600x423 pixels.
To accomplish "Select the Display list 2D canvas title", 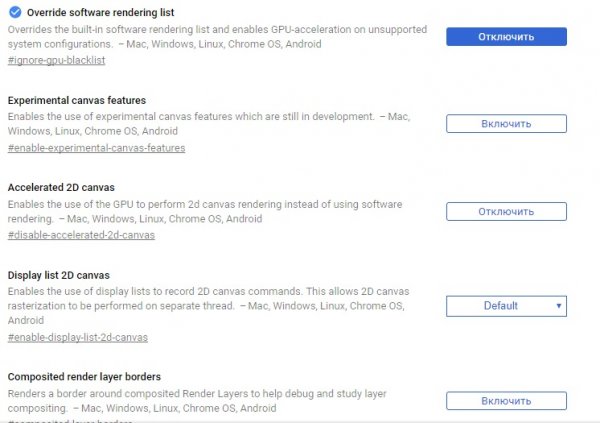I will pos(58,275).
